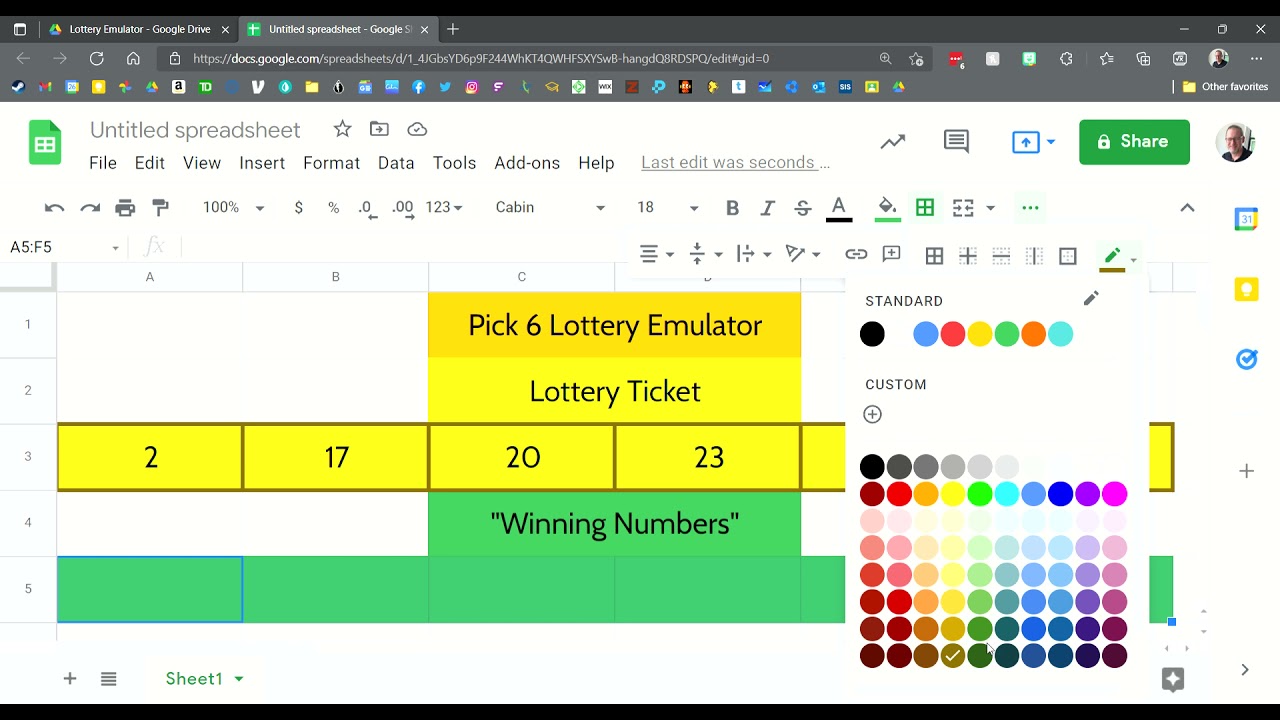This screenshot has width=1280, height=720.
Task: Select the black standard color swatch
Action: click(872, 334)
